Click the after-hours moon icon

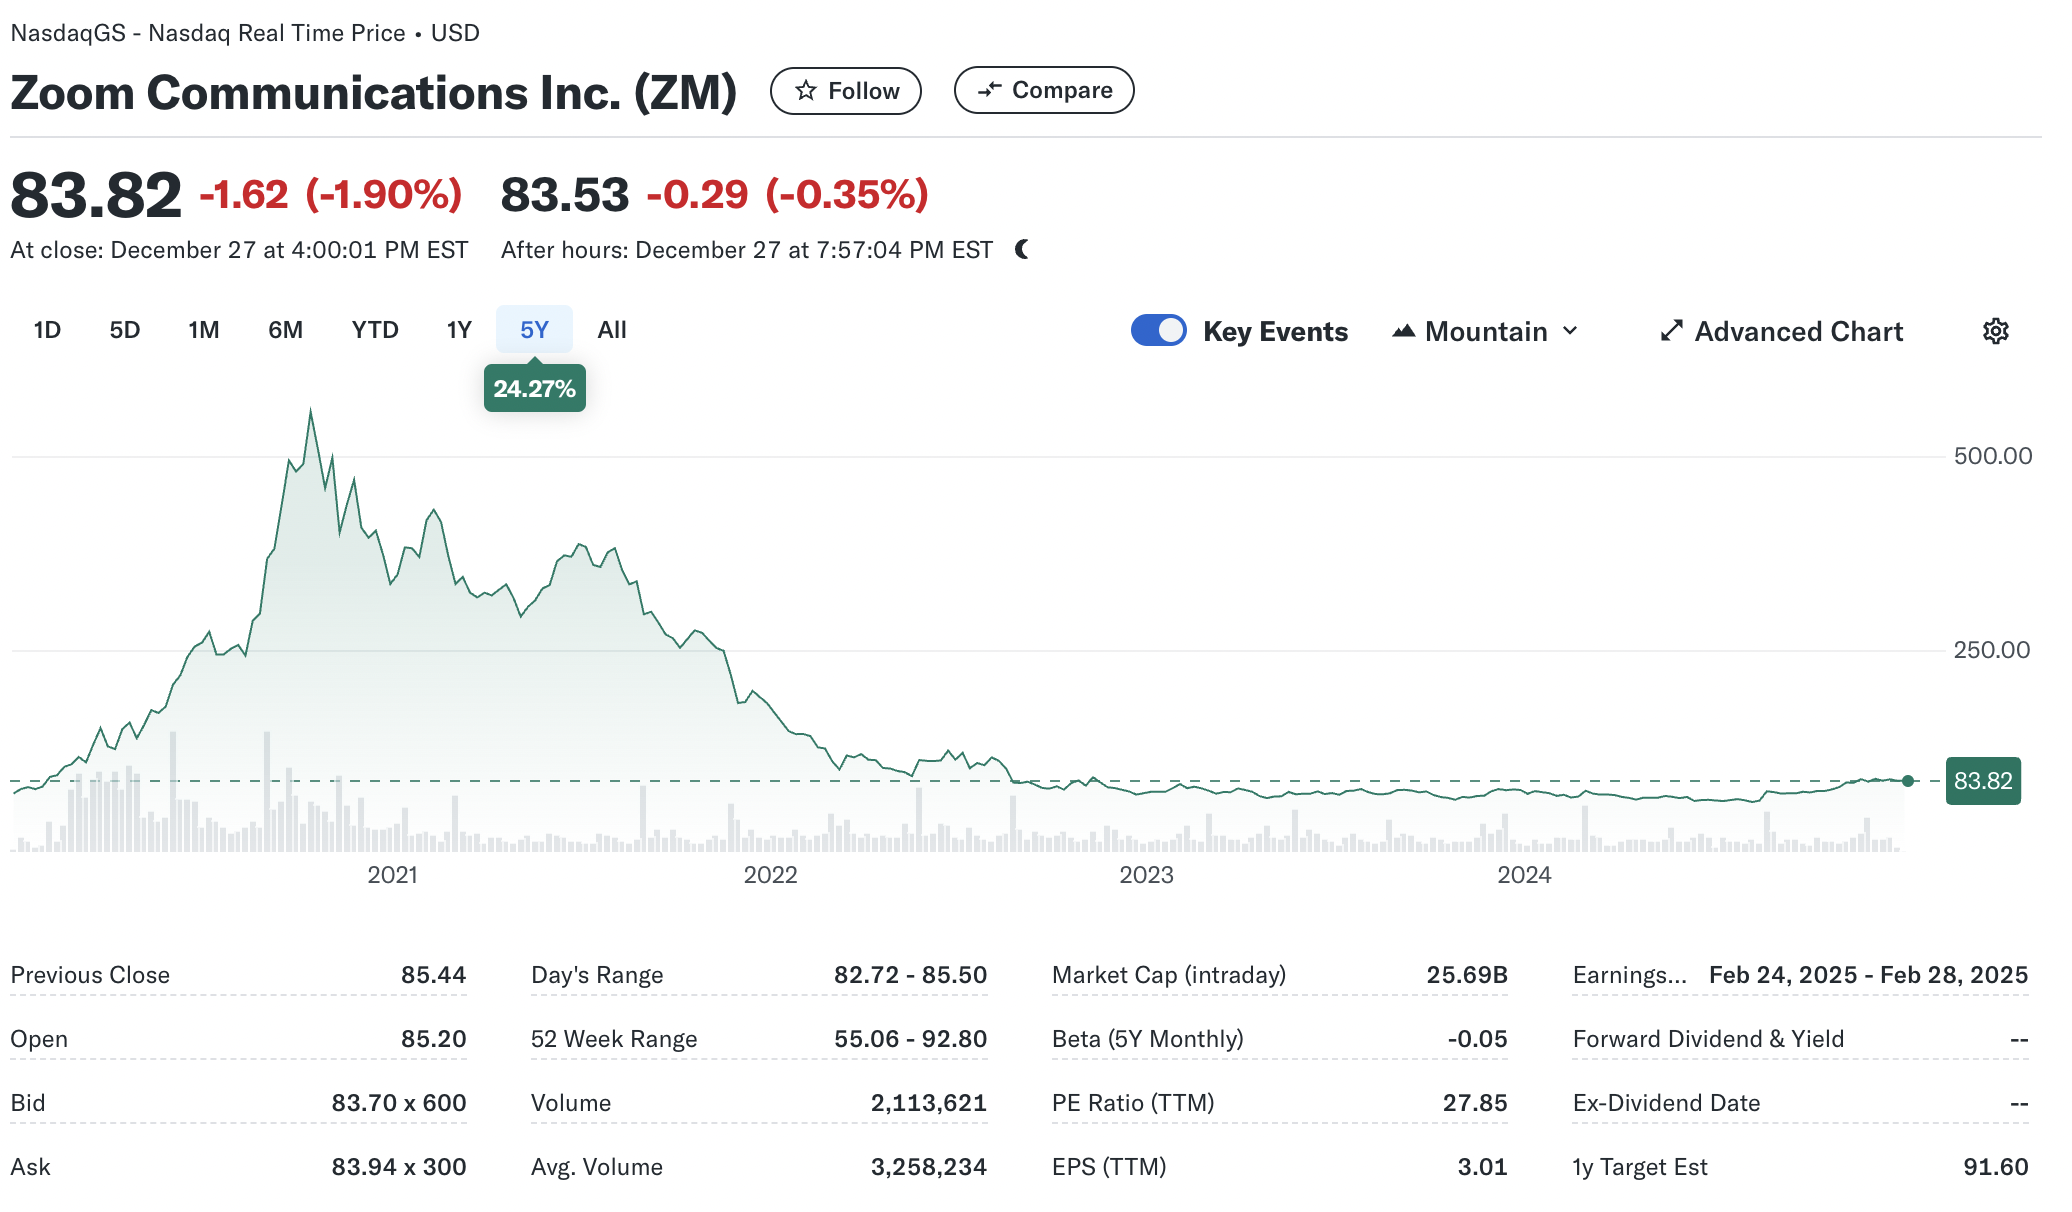tap(1021, 249)
